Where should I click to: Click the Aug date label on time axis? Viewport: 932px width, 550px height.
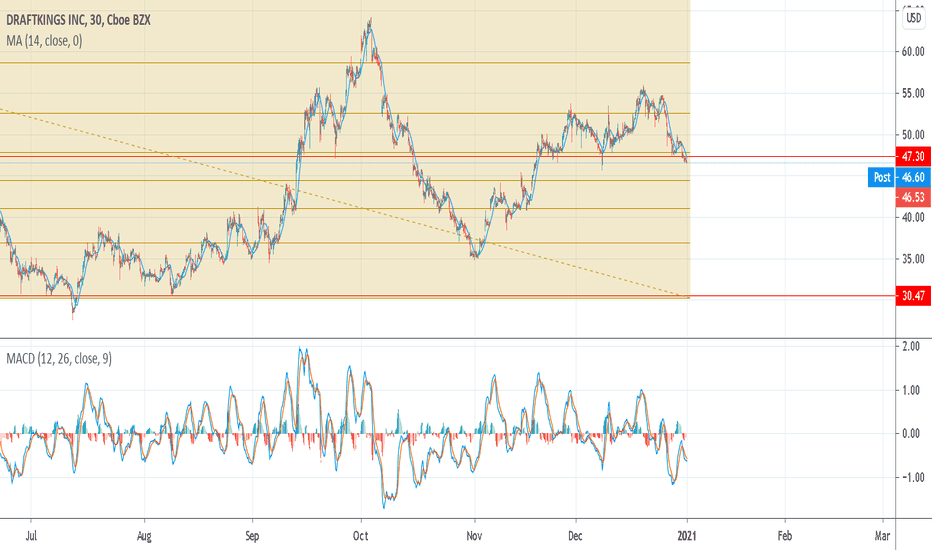pyautogui.click(x=144, y=536)
